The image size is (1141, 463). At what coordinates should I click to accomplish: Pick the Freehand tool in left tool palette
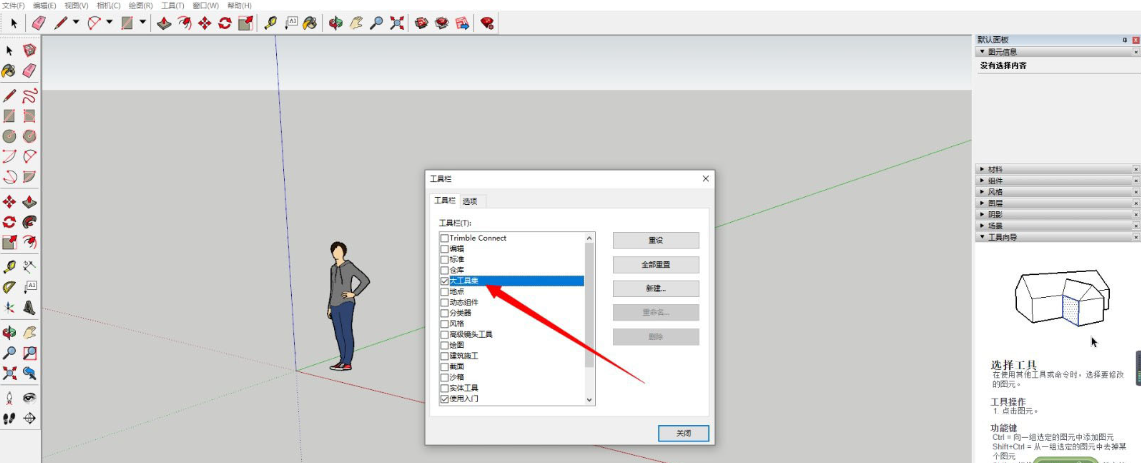tap(30, 95)
